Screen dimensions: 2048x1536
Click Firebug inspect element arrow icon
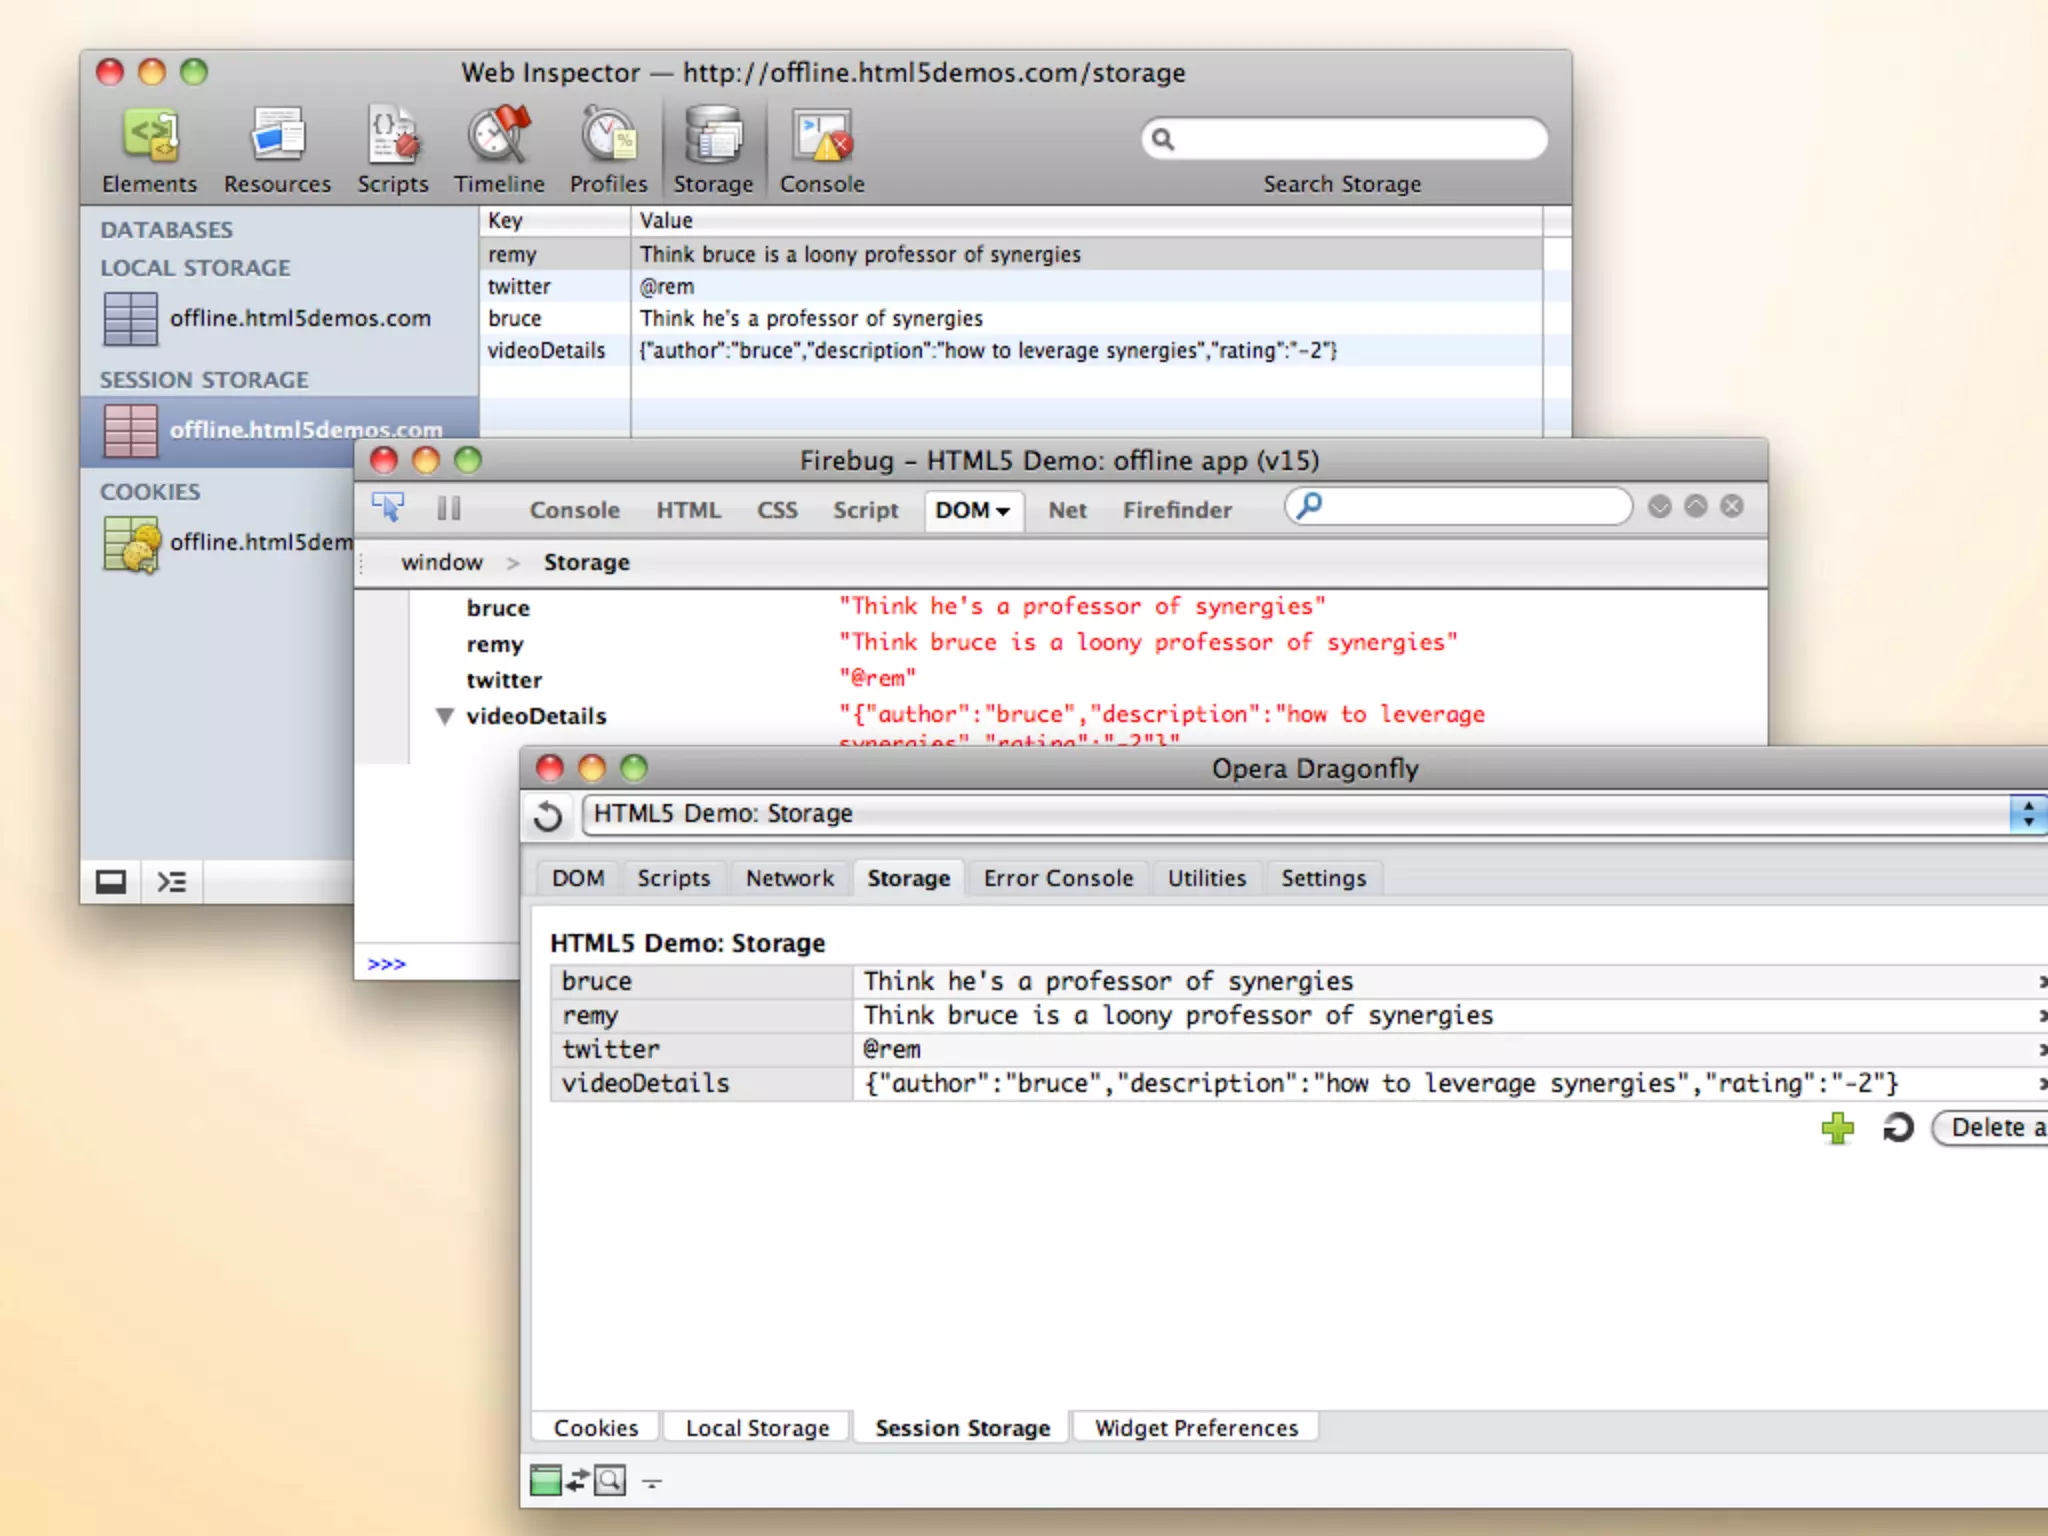pos(388,508)
